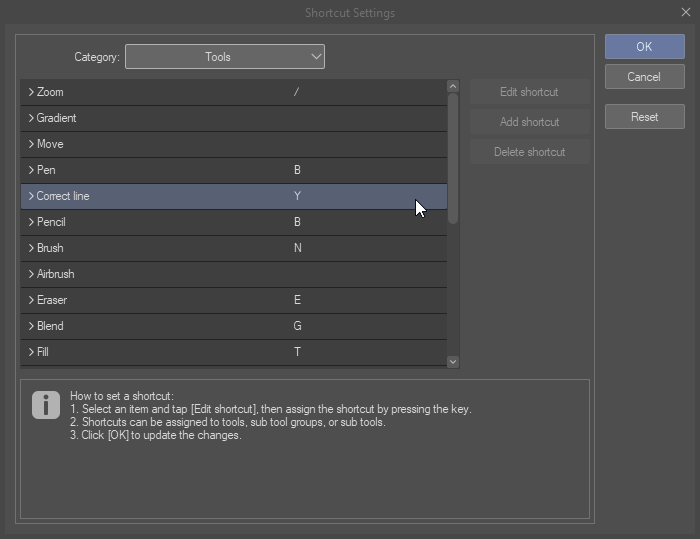Reset shortcuts with the Reset button
700x539 pixels.
[x=644, y=117]
